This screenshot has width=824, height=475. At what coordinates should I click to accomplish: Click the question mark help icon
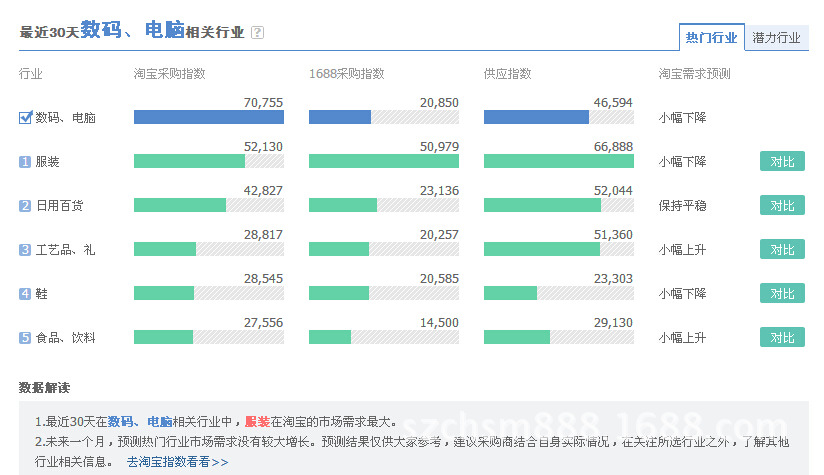258,32
